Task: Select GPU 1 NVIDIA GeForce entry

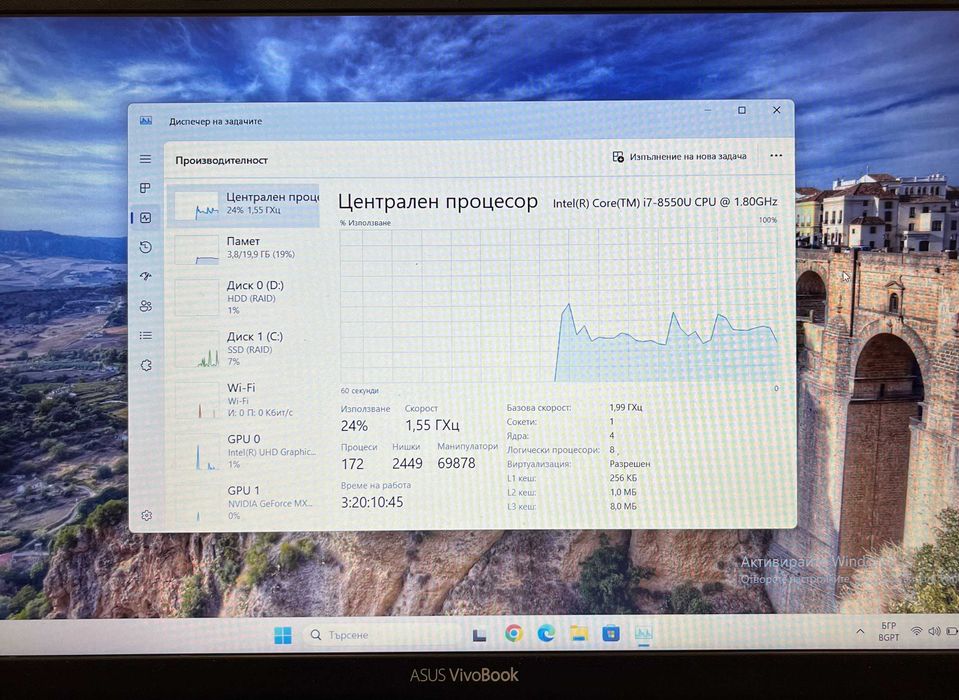Action: (243, 503)
